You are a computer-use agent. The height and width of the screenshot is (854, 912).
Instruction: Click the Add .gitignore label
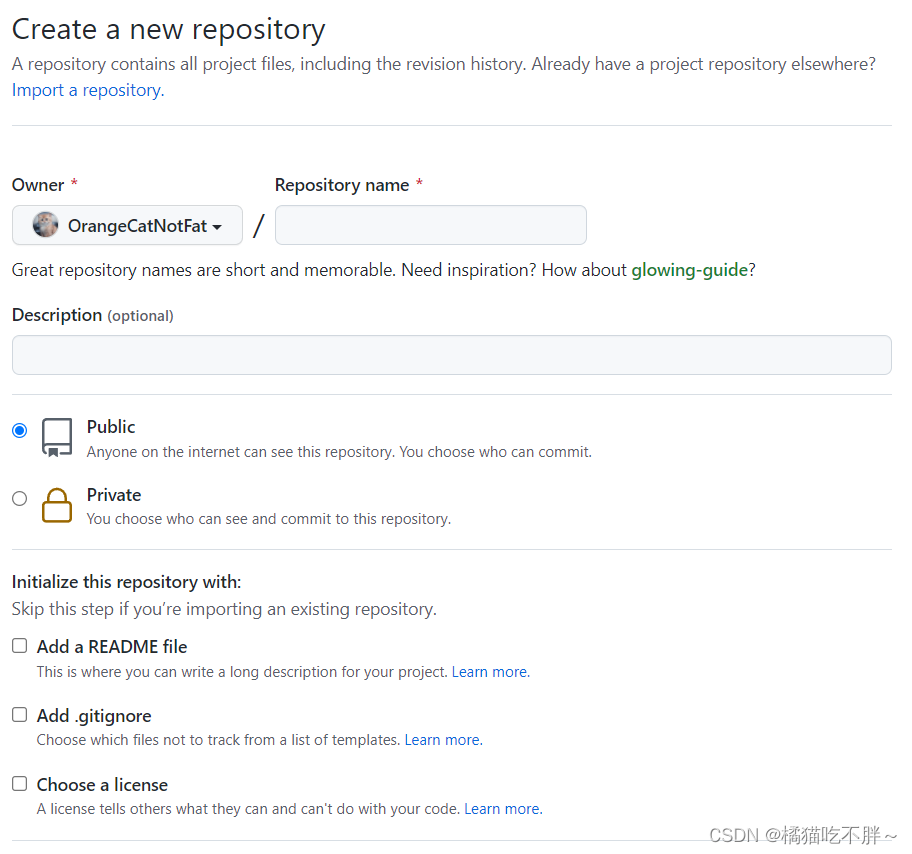tap(94, 716)
